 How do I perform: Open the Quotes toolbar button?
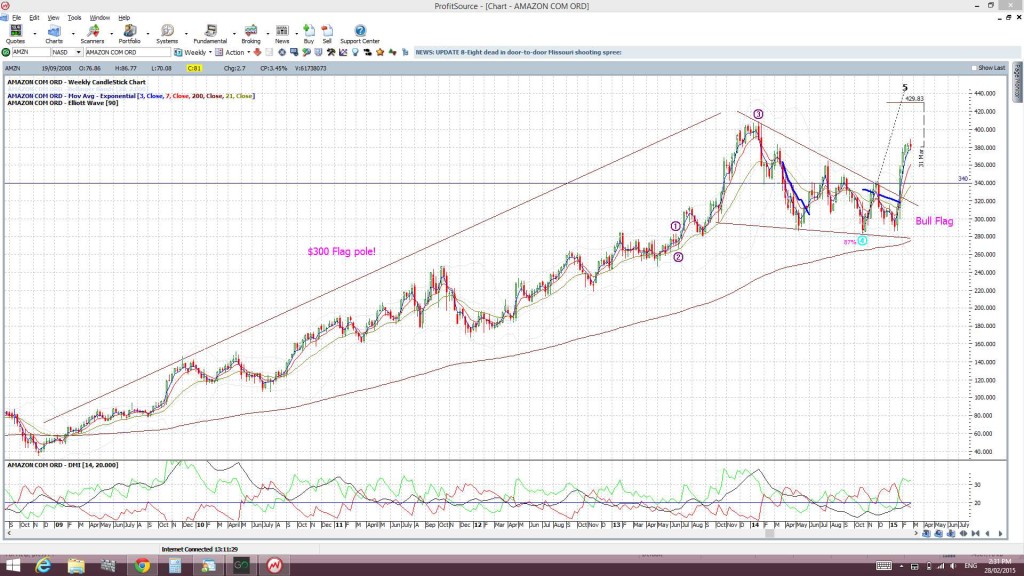15,34
